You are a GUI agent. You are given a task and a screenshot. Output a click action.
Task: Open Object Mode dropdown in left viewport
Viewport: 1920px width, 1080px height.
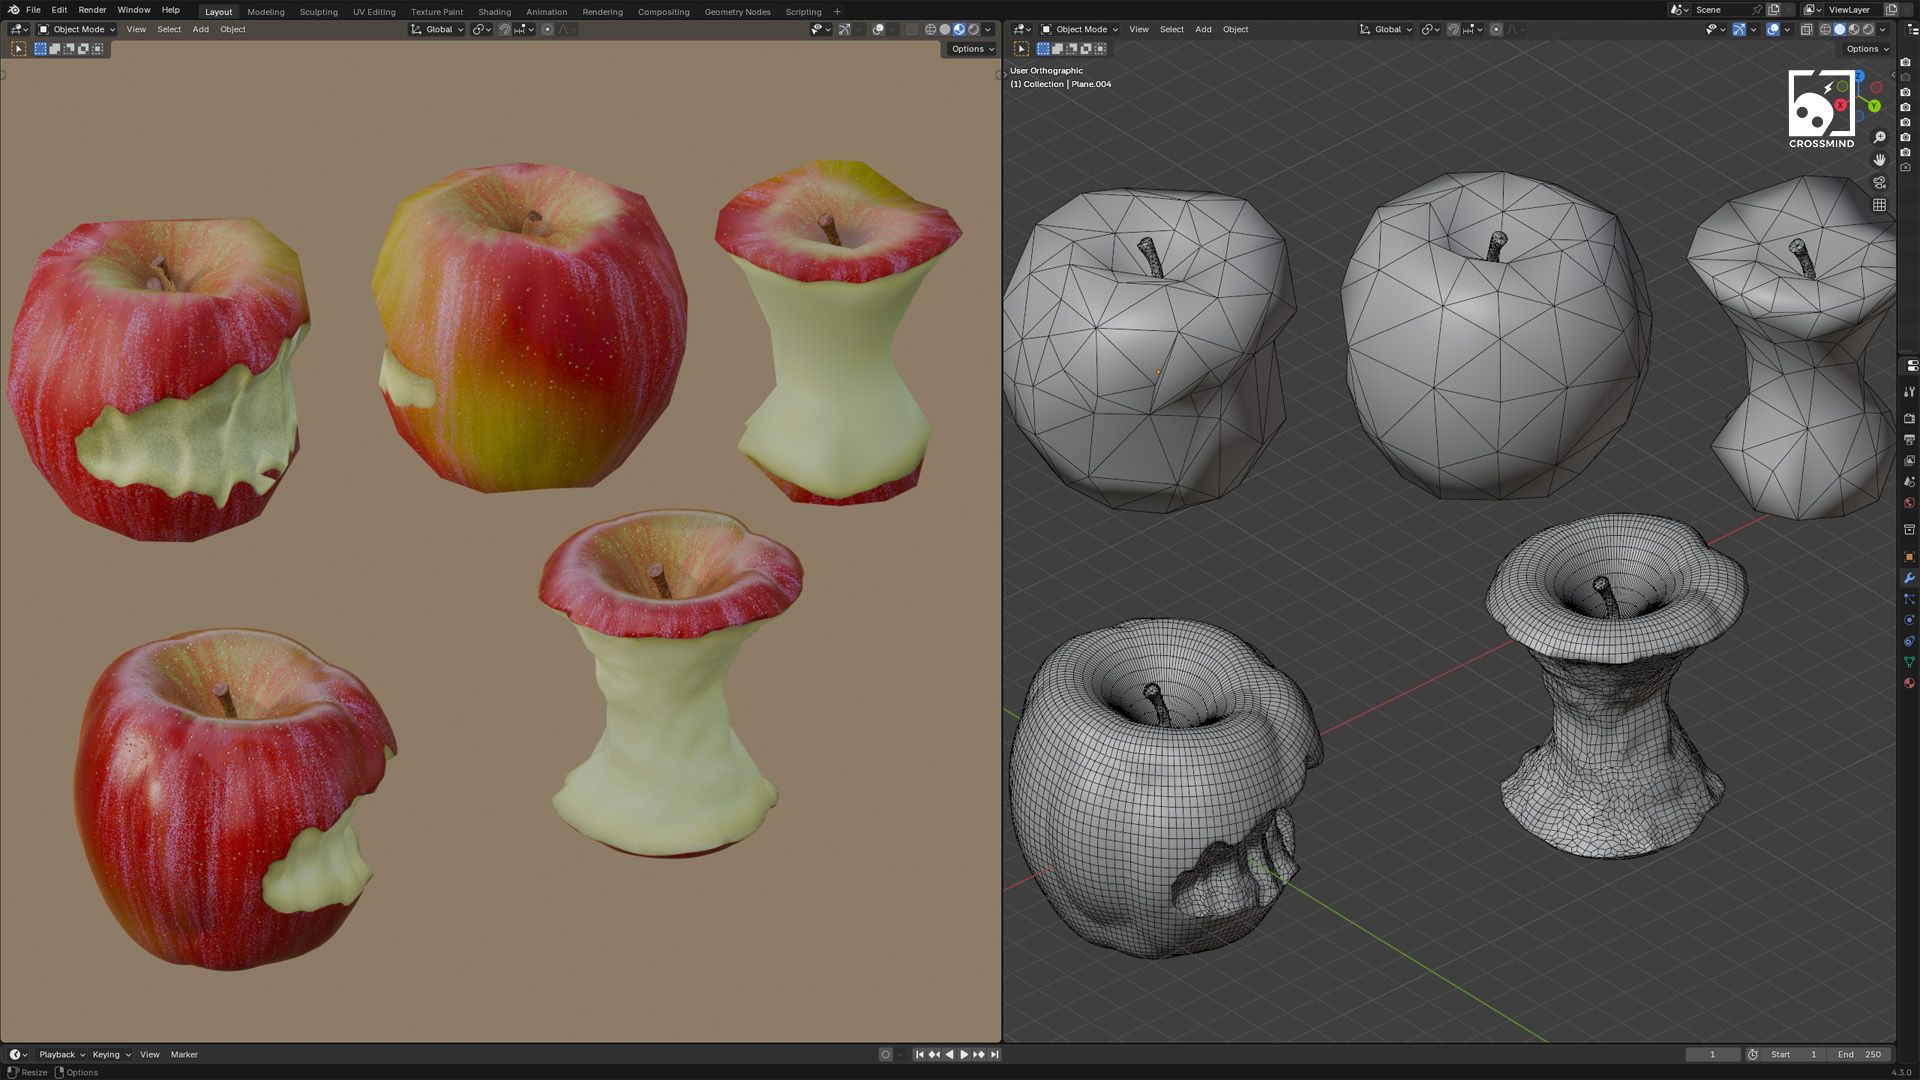coord(77,29)
